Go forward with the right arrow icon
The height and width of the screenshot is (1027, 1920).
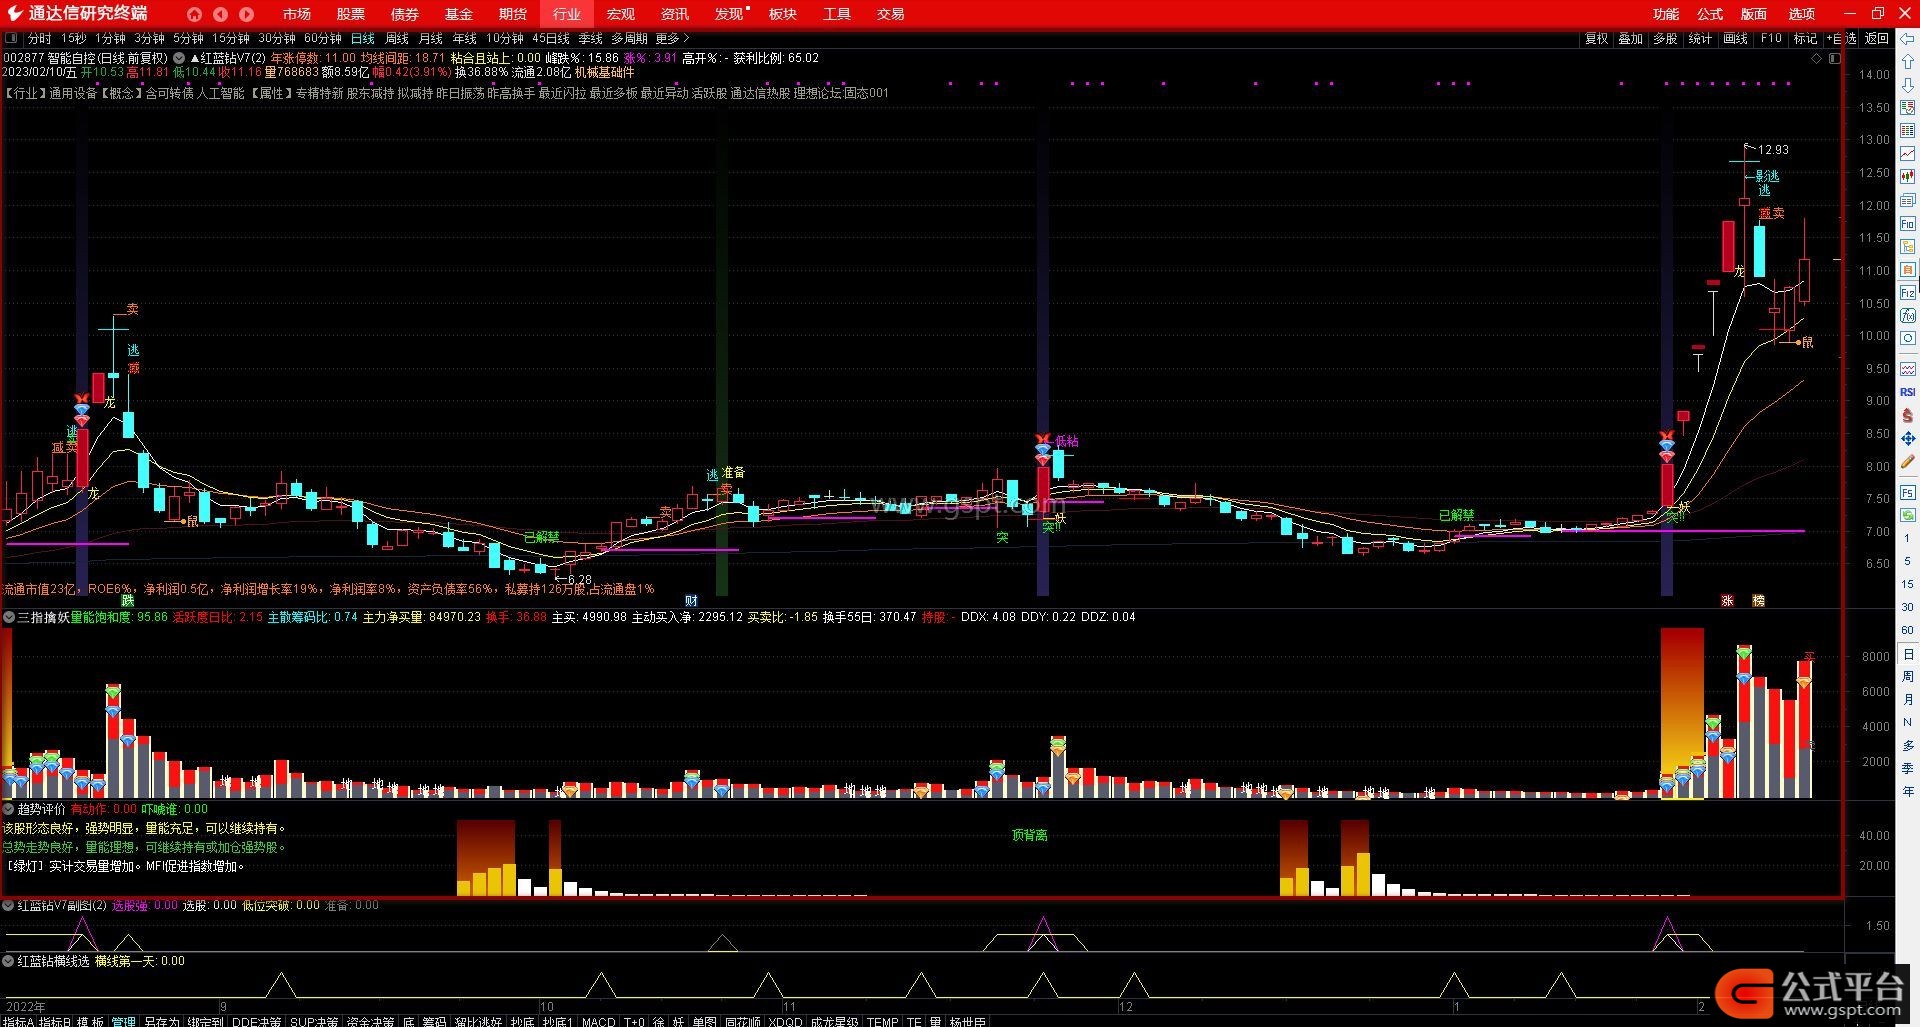click(x=246, y=14)
